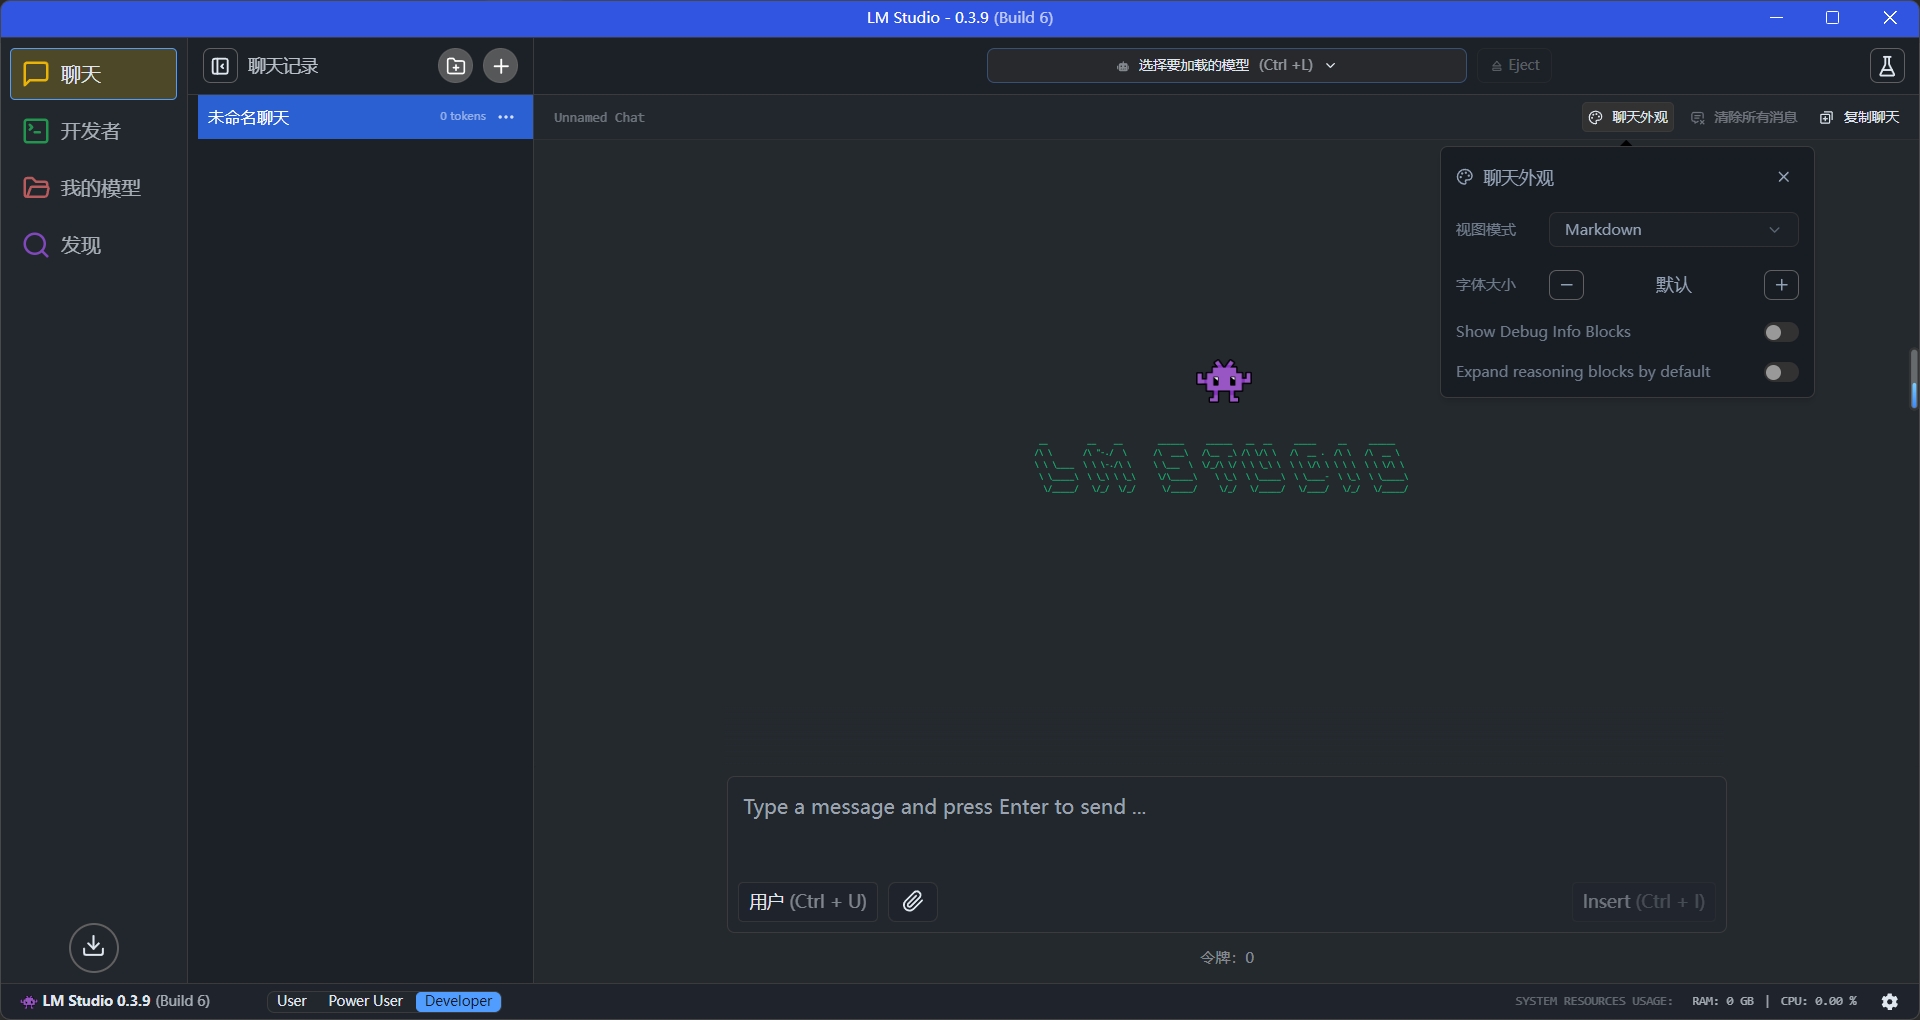Start a new chat with plus button

(501, 66)
